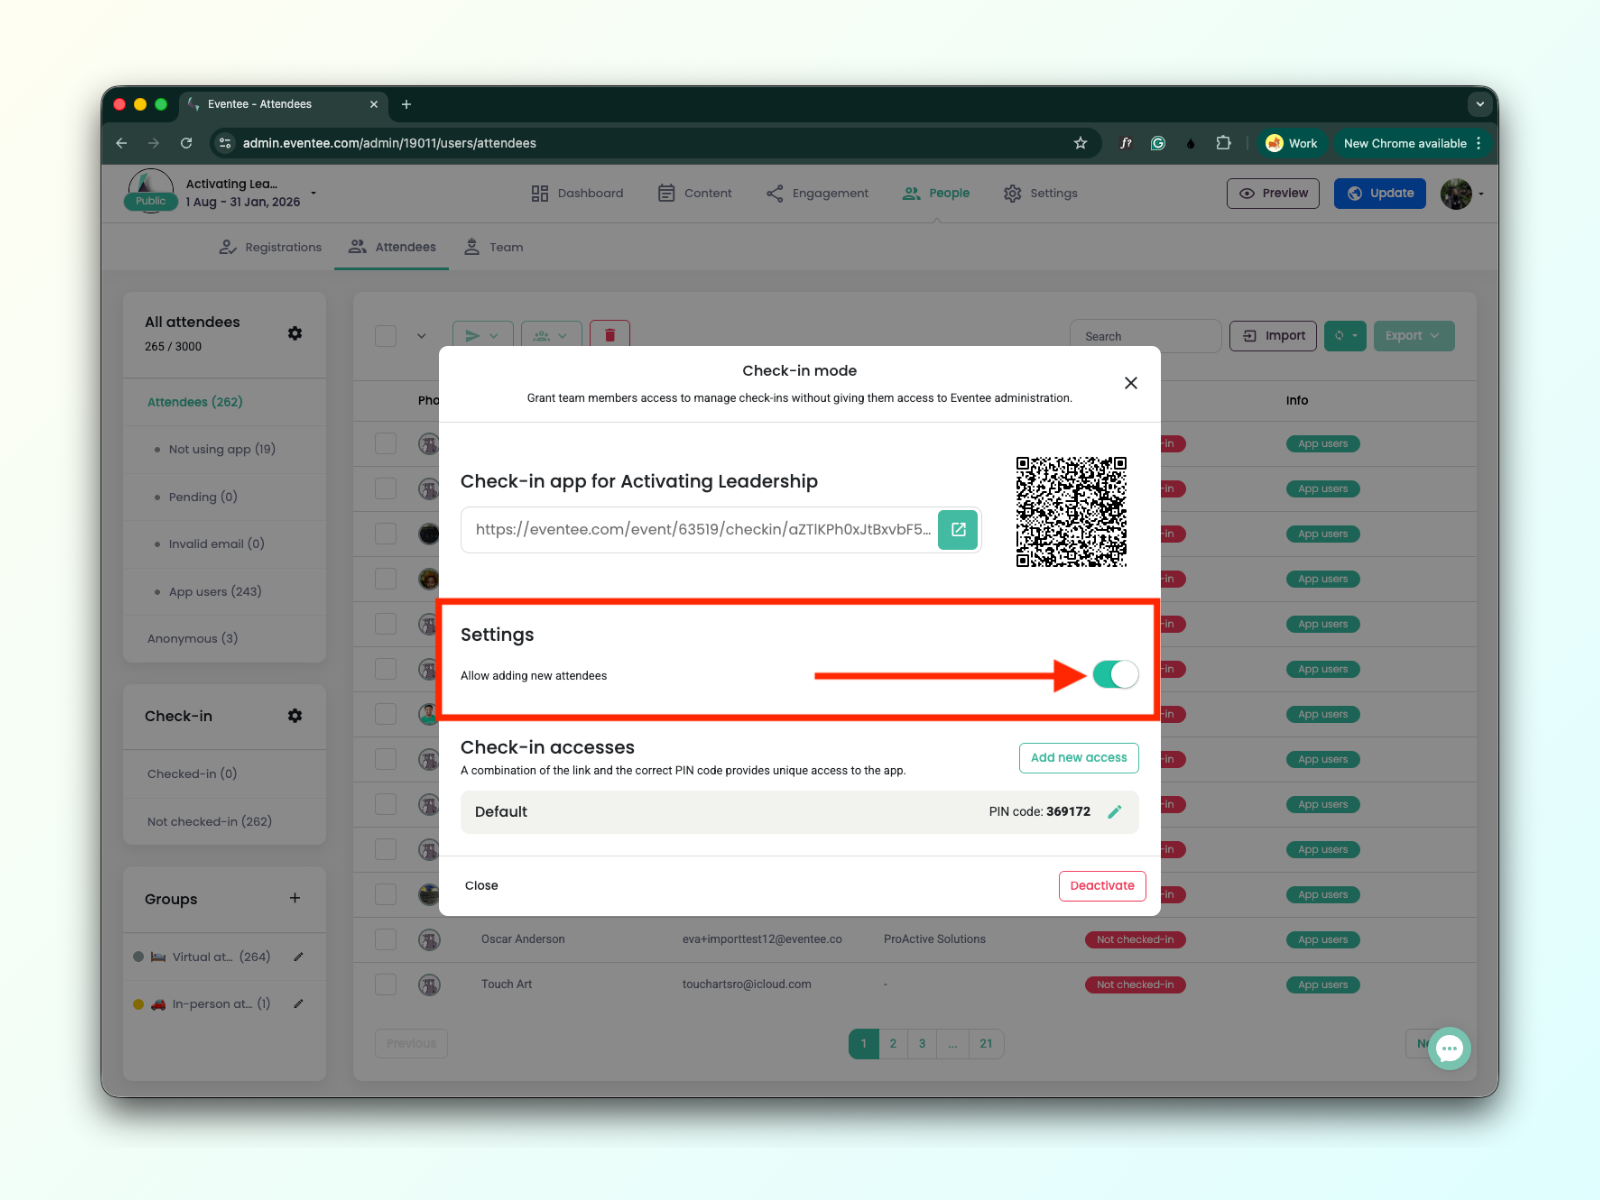Click the check-in QR code

1071,512
